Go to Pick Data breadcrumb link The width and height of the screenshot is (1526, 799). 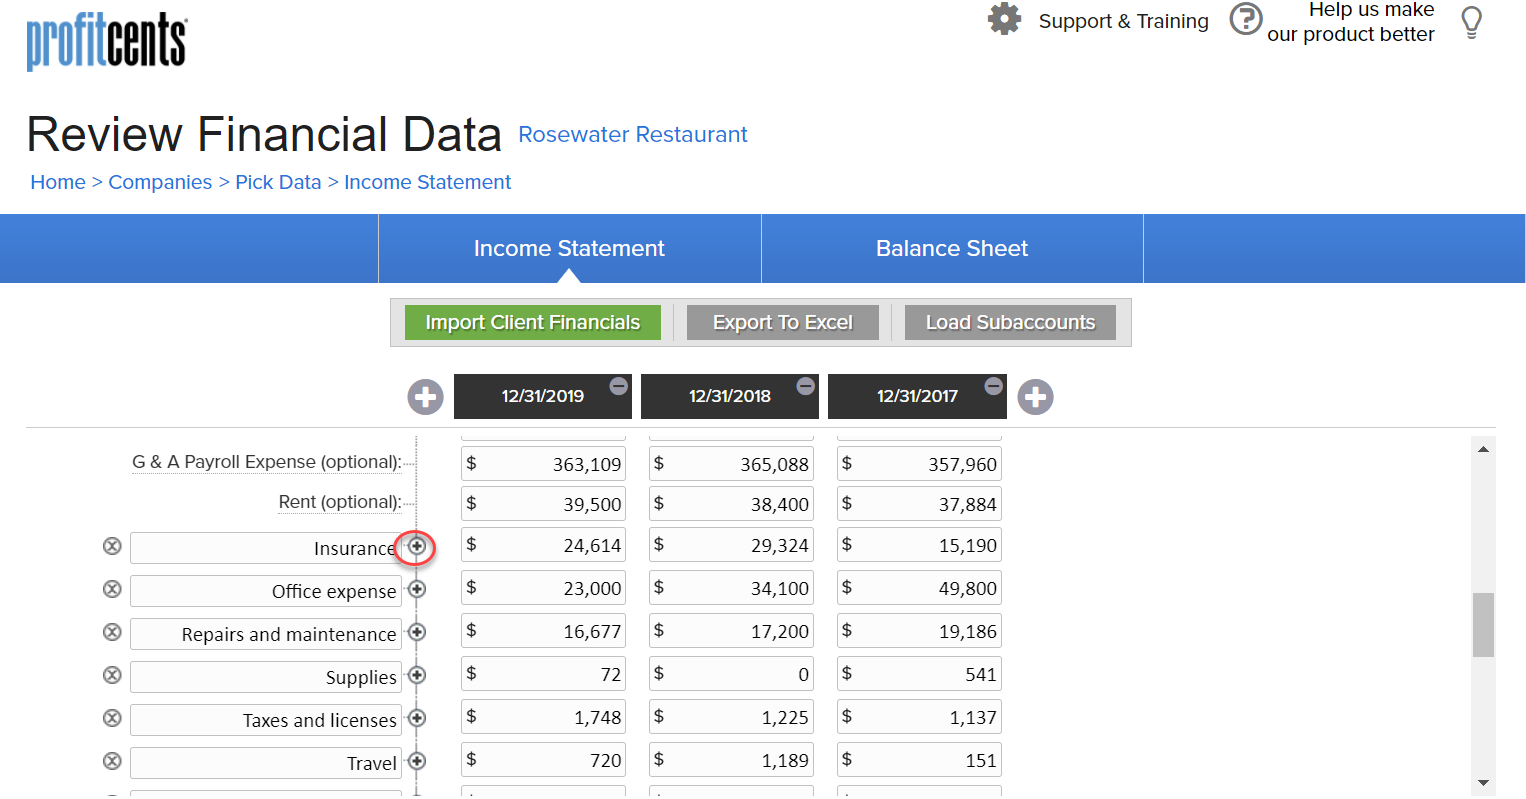tap(278, 182)
